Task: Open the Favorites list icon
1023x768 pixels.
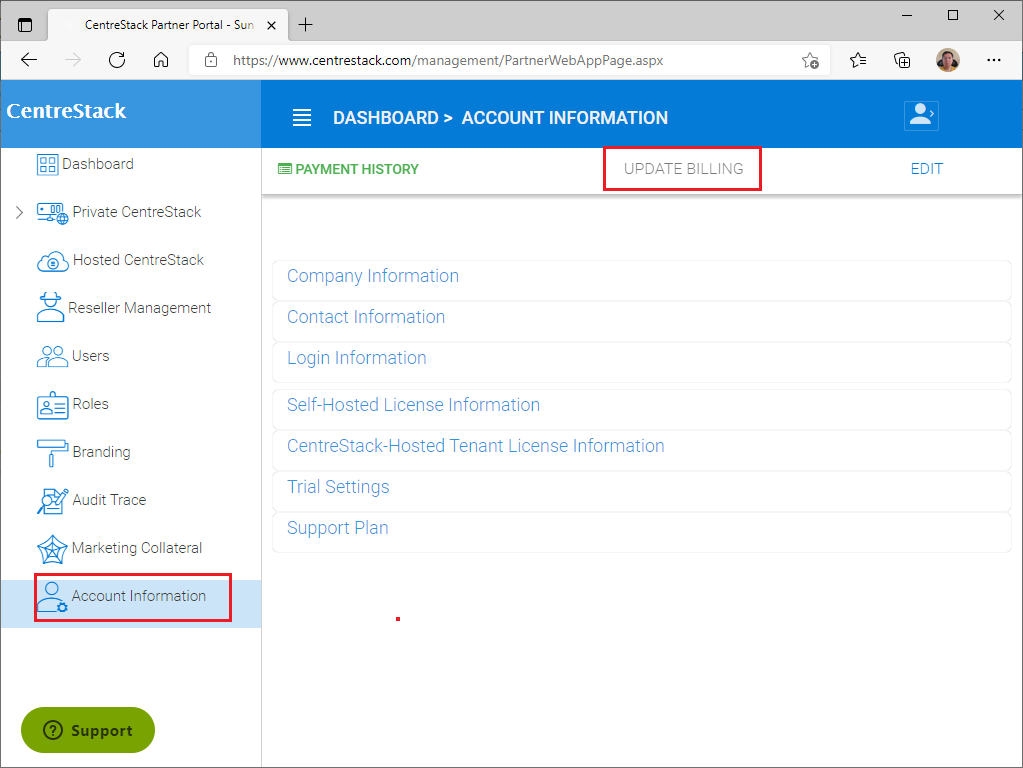Action: [858, 60]
